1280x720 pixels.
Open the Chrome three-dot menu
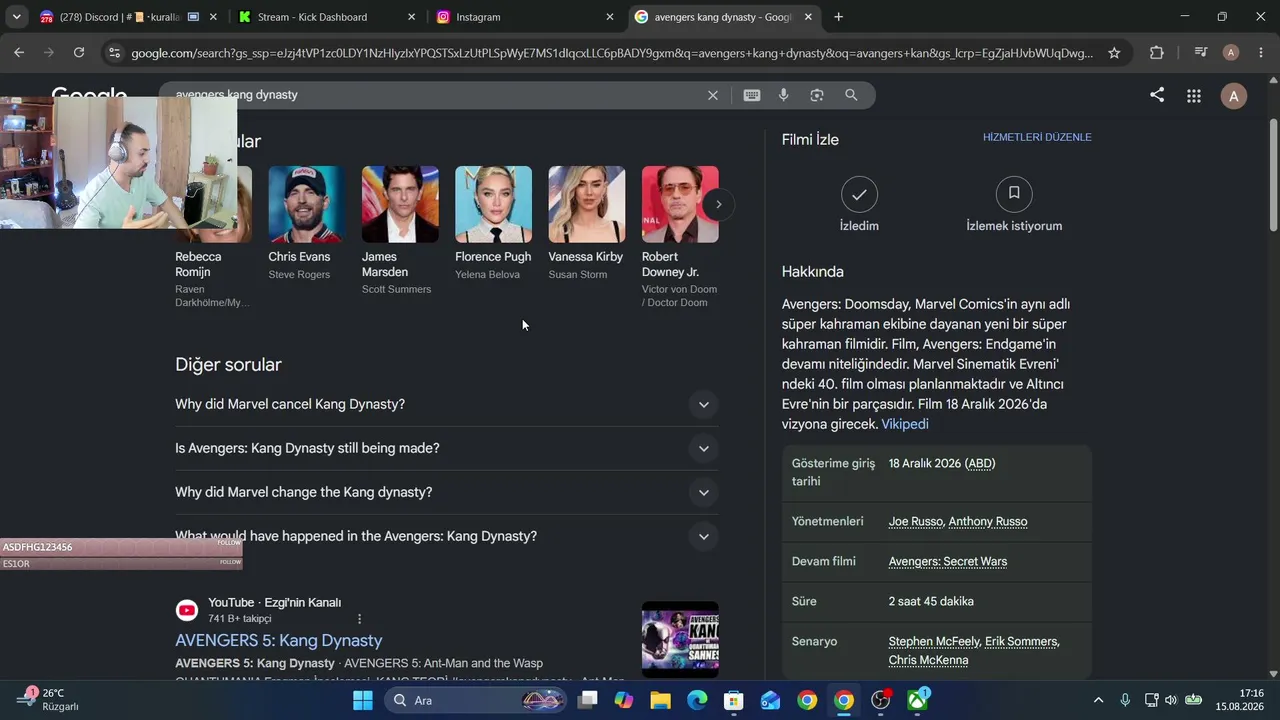(x=1260, y=53)
